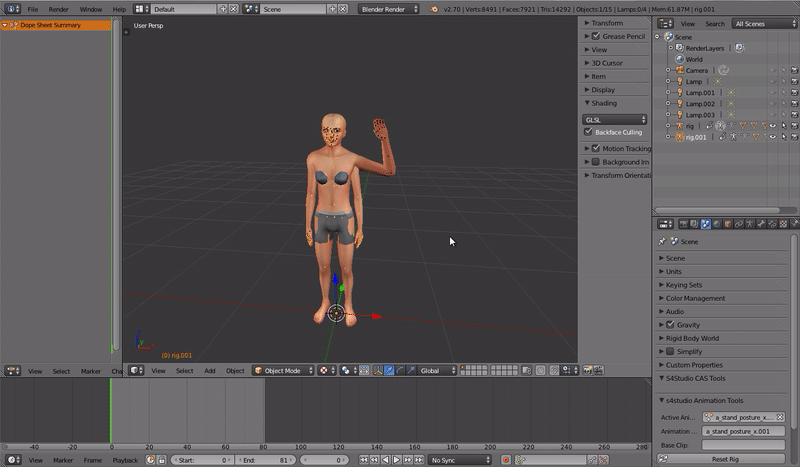The height and width of the screenshot is (467, 800).
Task: Click the play animation button
Action: pyautogui.click(x=396, y=460)
